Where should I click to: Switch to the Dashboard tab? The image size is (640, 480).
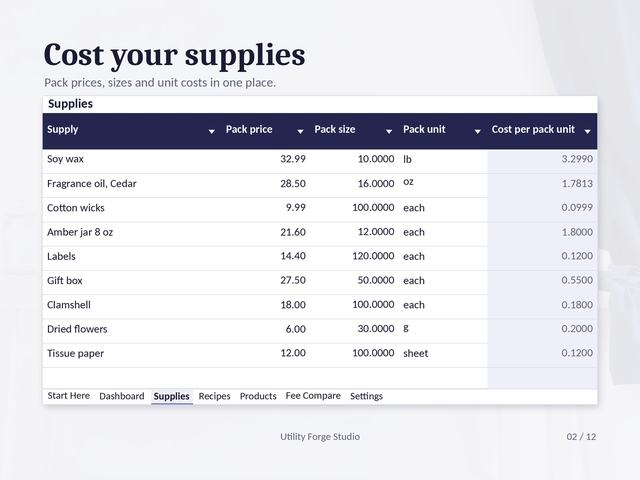tap(122, 396)
